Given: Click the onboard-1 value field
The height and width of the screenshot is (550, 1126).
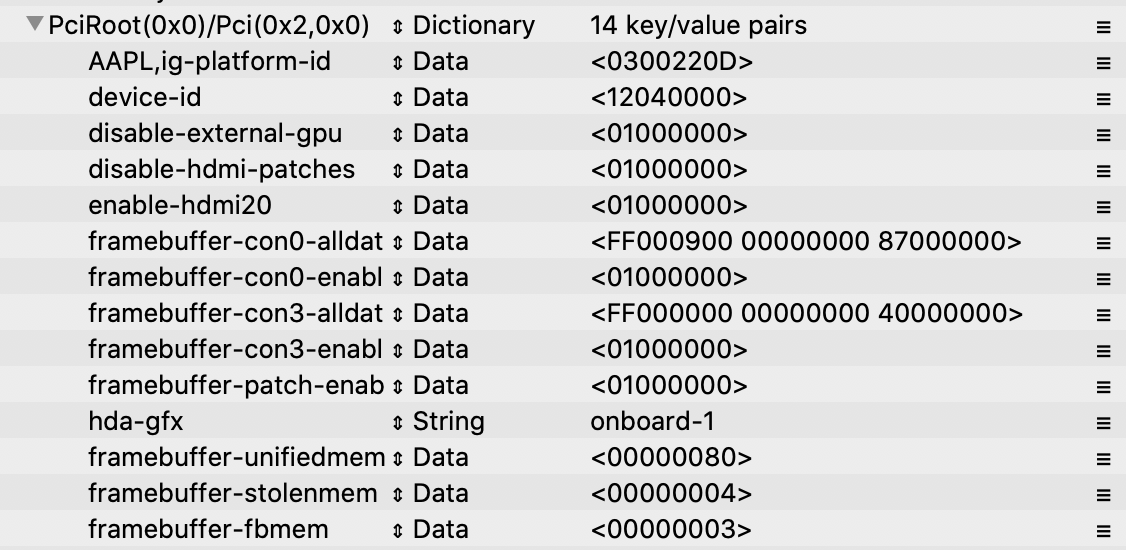Looking at the screenshot, I should [x=652, y=421].
